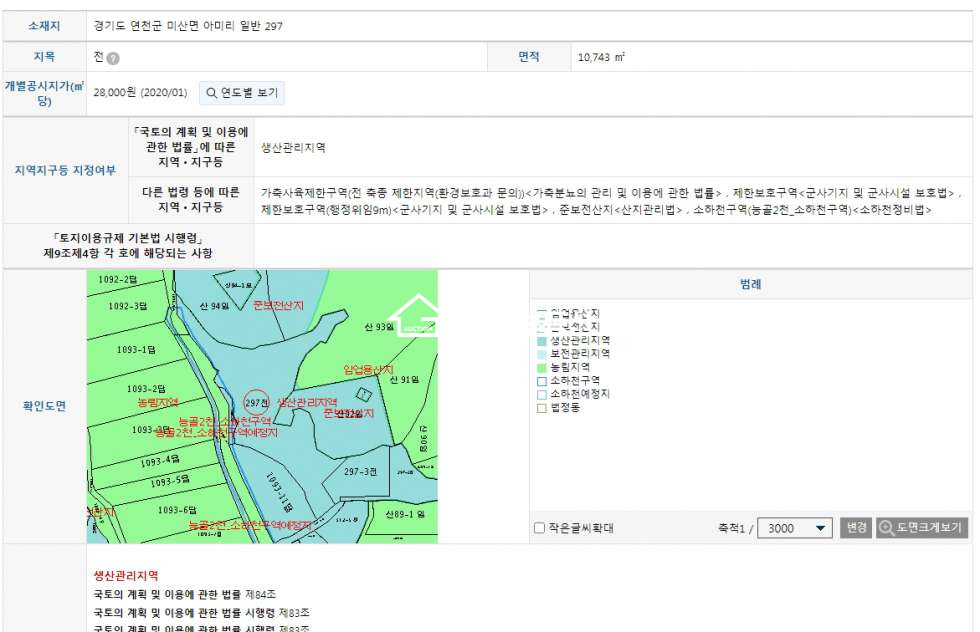This screenshot has width=980, height=632.
Task: Click the magnifier icon in 연도별 보기
Action: 212,93
